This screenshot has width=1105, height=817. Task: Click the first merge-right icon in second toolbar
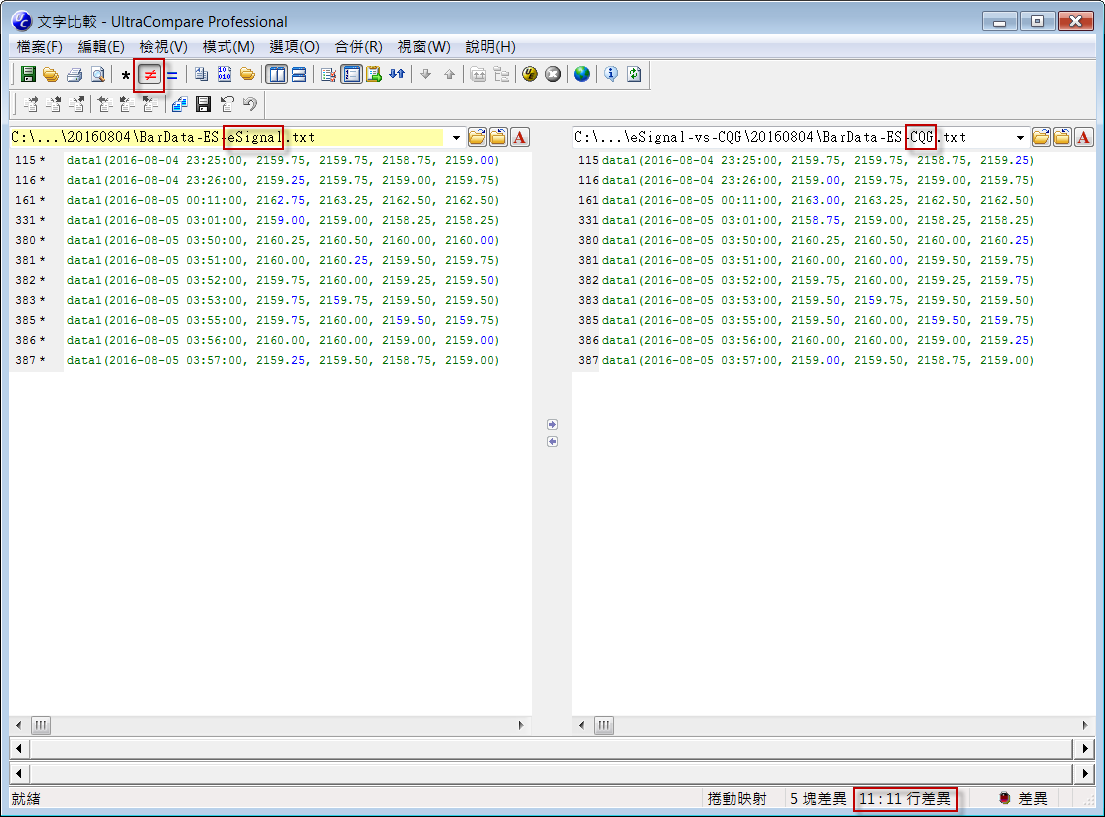tap(31, 104)
